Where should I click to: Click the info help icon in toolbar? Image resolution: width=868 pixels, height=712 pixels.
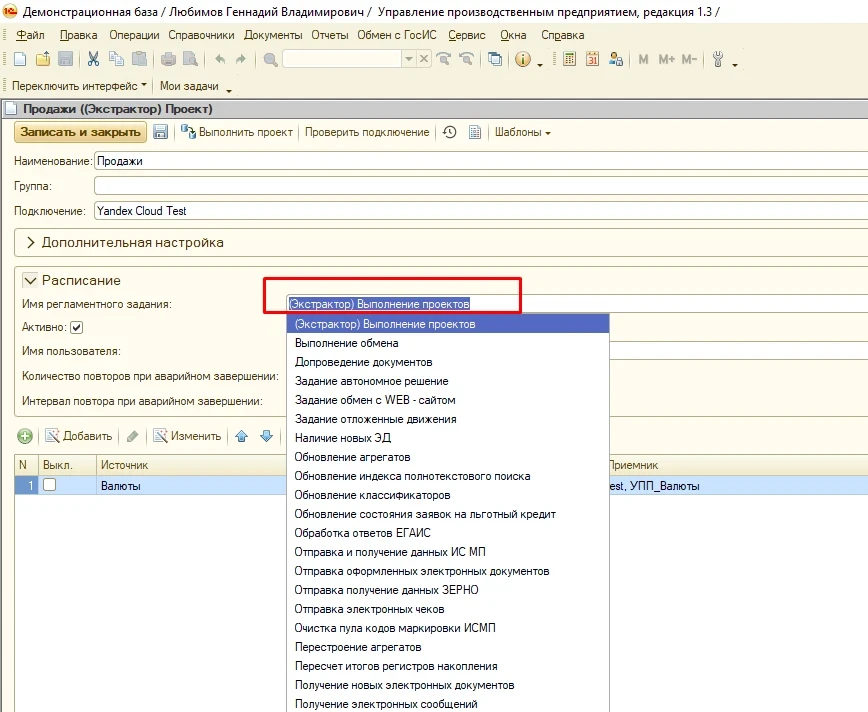point(523,59)
